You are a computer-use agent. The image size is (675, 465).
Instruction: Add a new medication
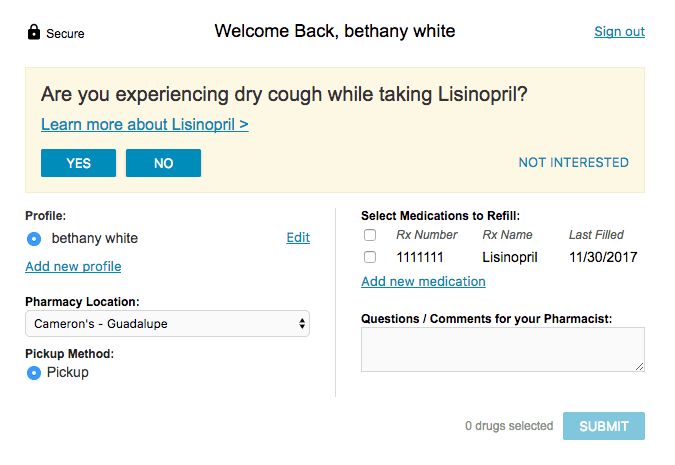(423, 281)
